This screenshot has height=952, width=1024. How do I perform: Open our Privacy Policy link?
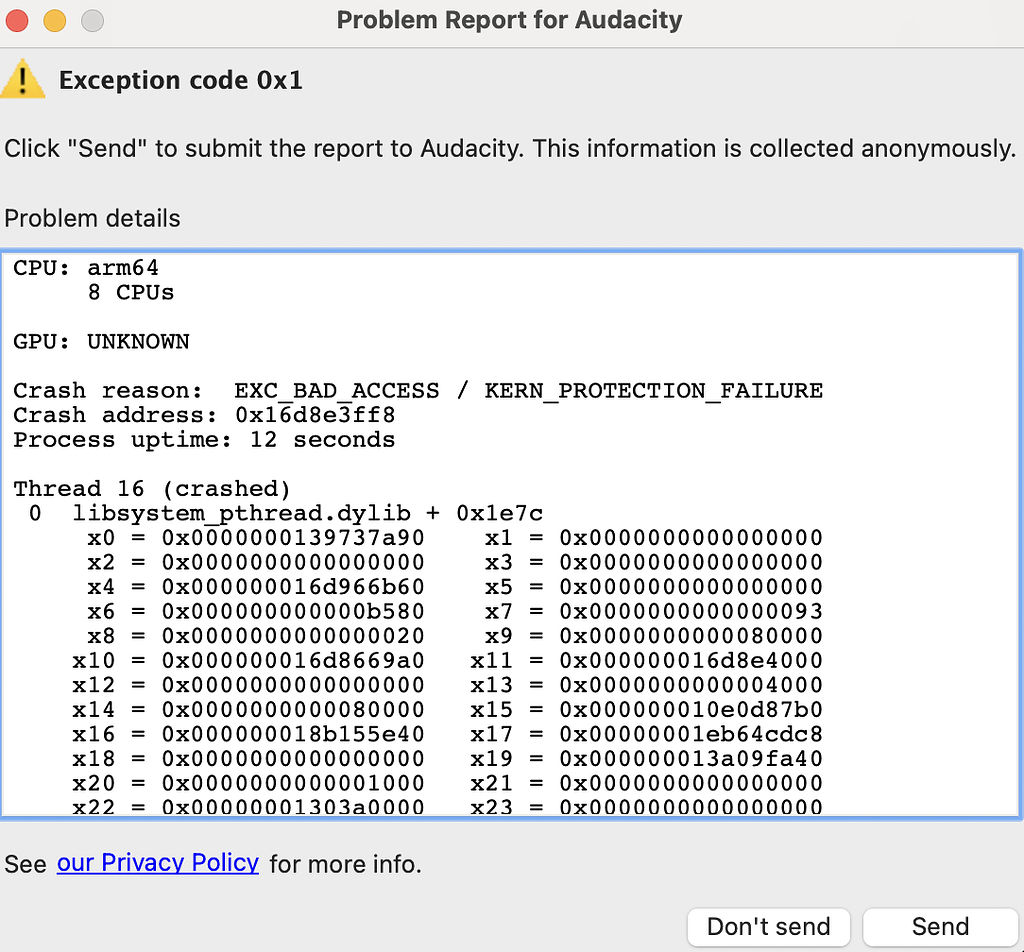157,863
